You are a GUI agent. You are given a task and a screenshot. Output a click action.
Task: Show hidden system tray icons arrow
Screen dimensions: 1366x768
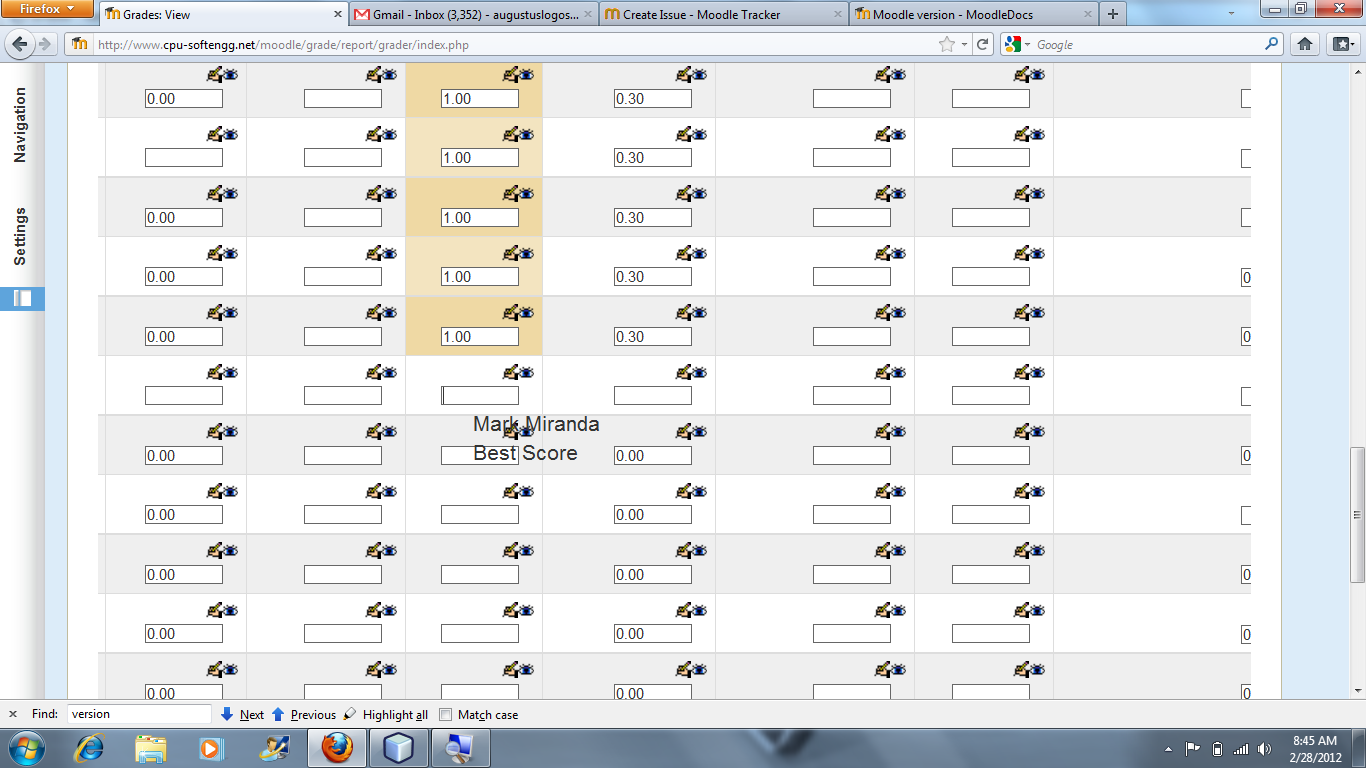1169,749
